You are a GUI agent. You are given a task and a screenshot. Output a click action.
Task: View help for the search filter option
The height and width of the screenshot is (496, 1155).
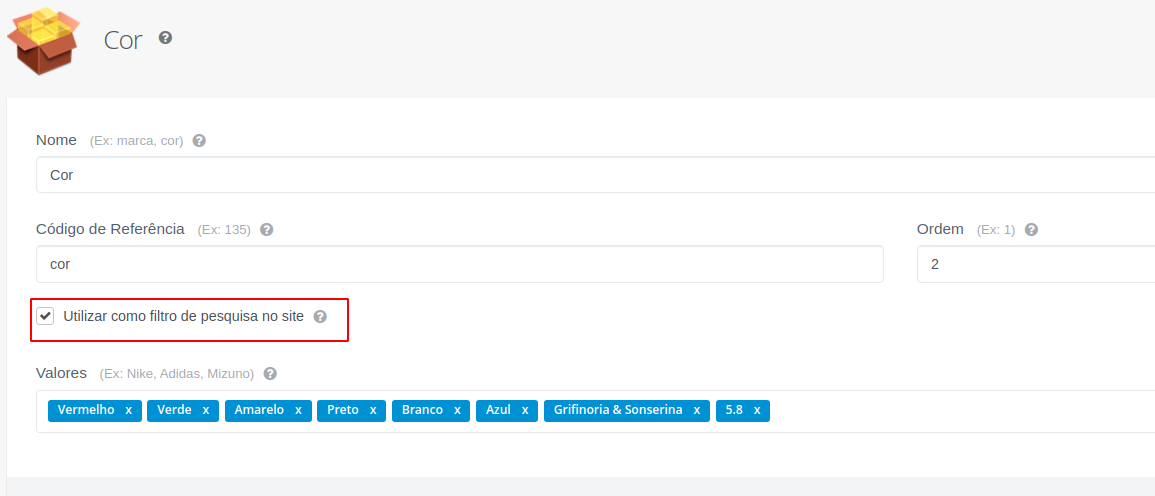[320, 316]
